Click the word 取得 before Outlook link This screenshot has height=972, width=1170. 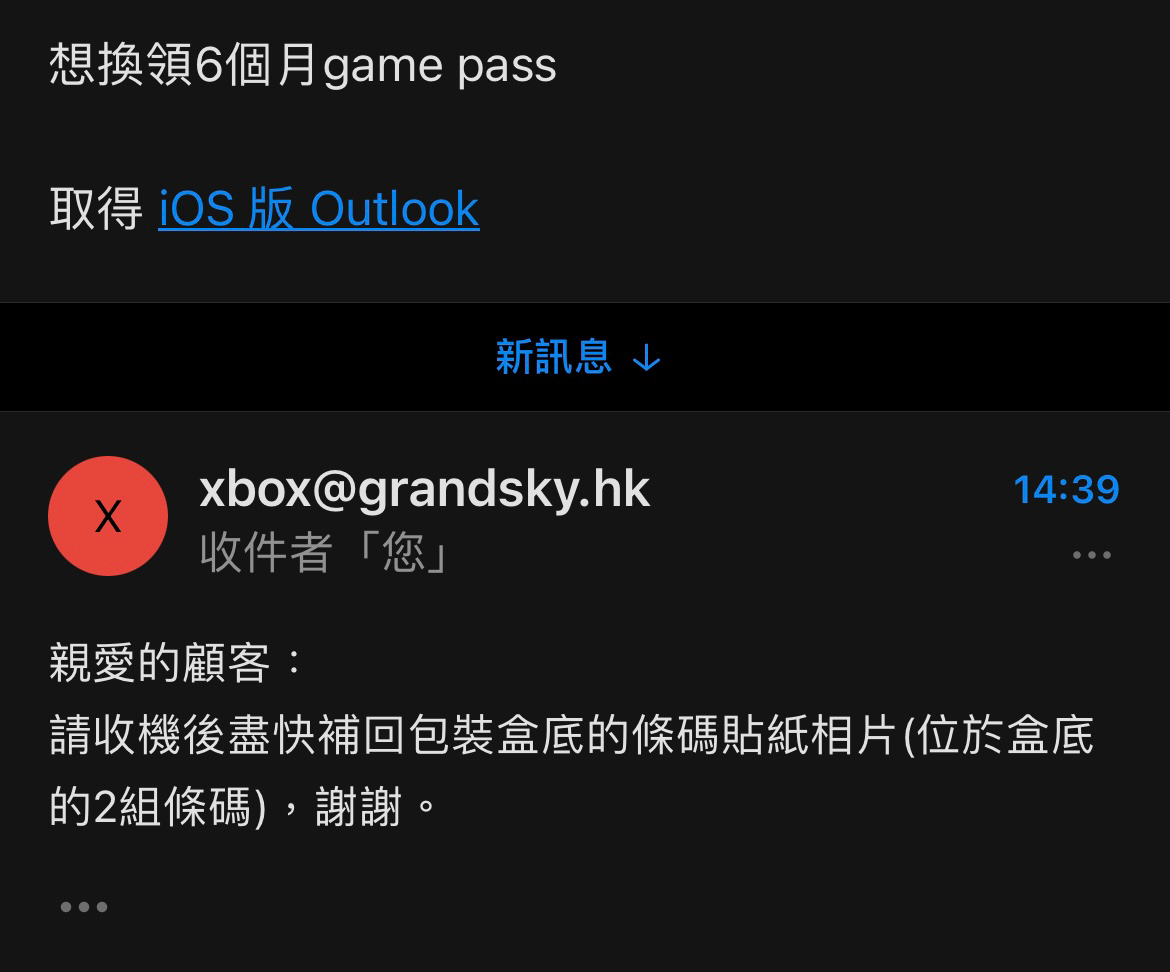tap(96, 209)
